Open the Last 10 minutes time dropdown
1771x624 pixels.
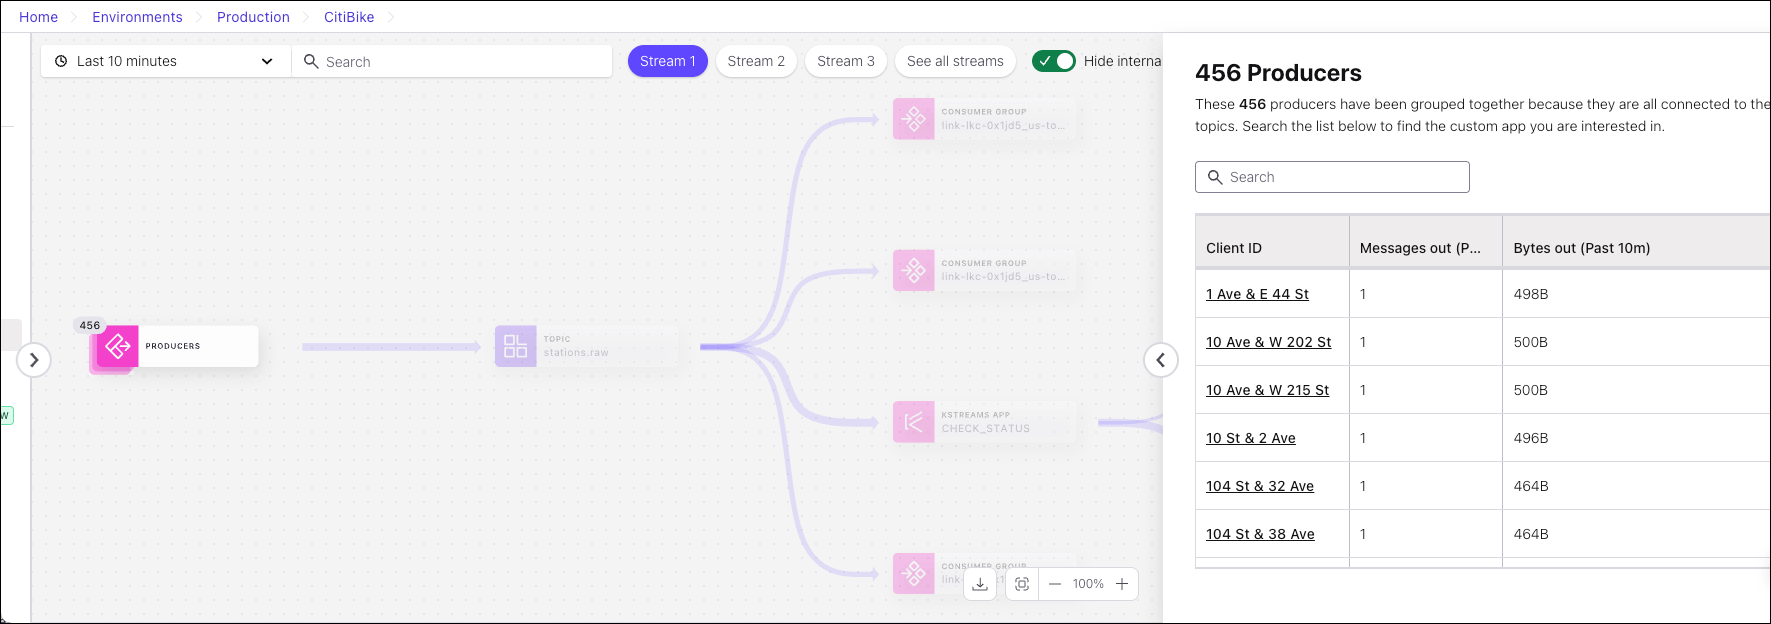(165, 61)
